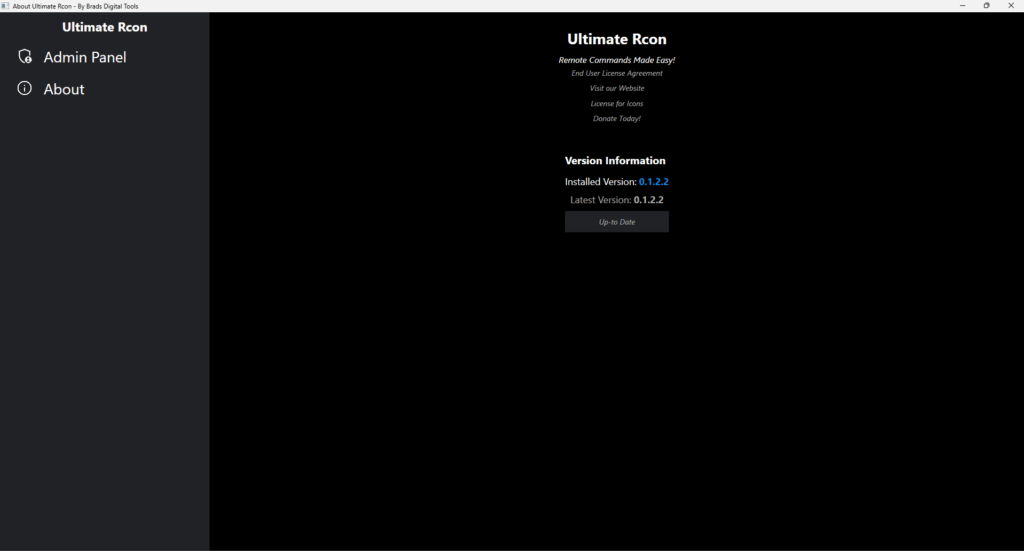Image resolution: width=1024 pixels, height=551 pixels.
Task: Open the License for Icons link
Action: click(x=616, y=103)
